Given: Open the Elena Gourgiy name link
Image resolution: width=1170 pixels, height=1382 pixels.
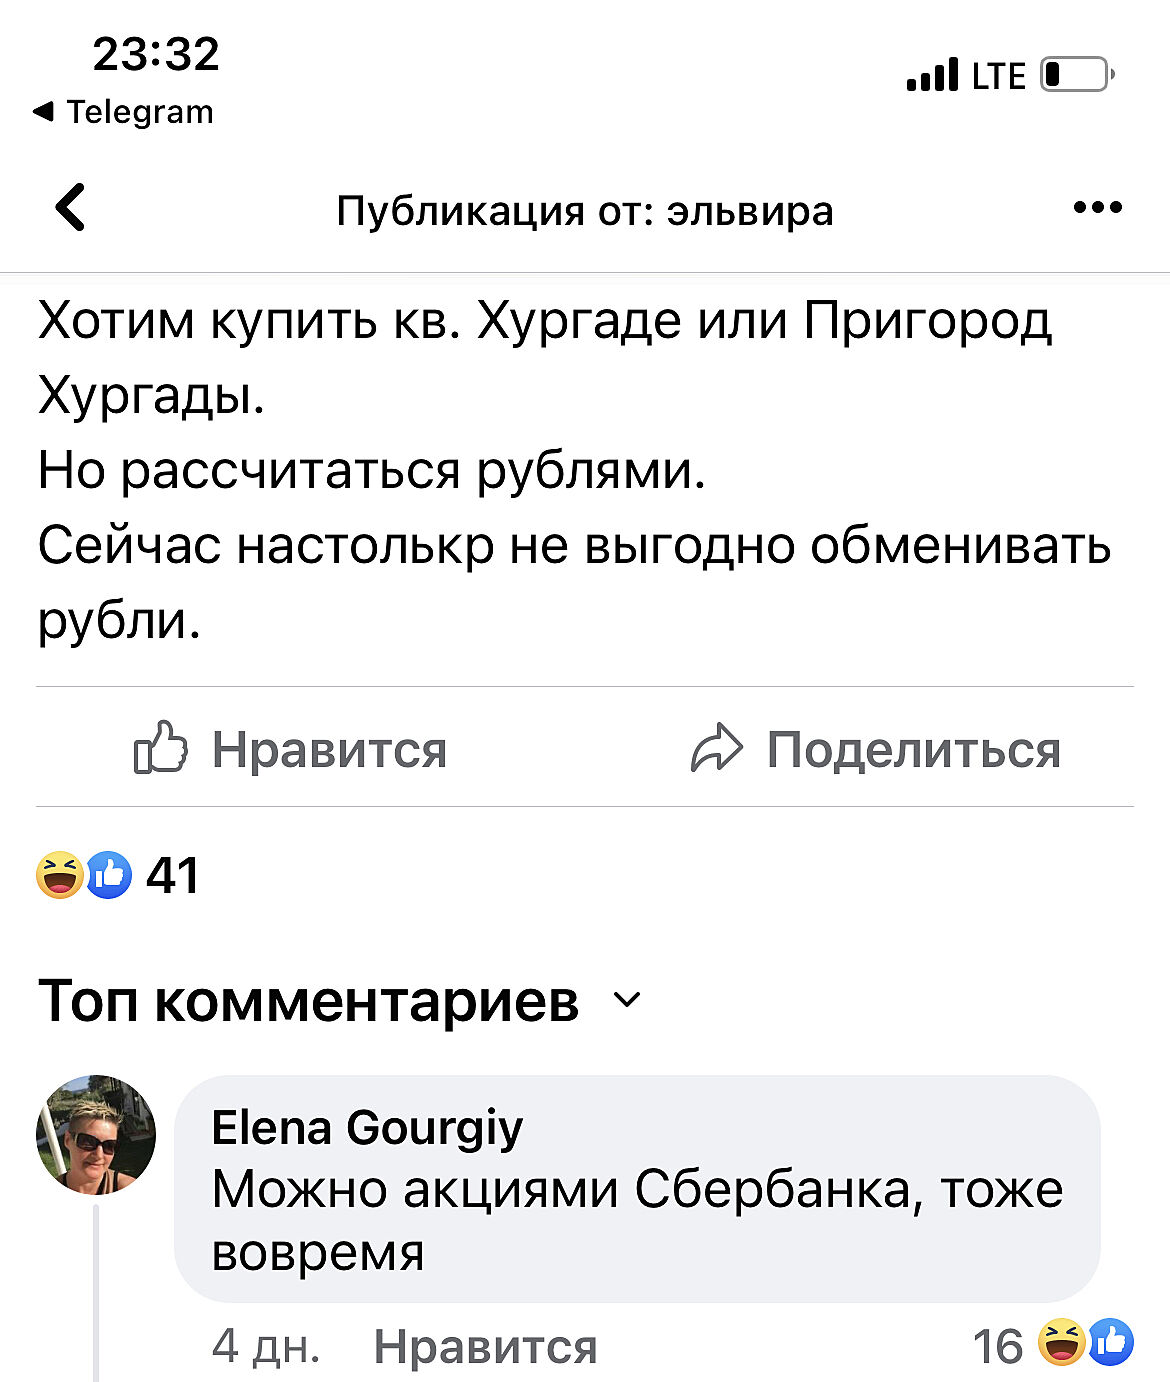Looking at the screenshot, I should (x=367, y=1128).
